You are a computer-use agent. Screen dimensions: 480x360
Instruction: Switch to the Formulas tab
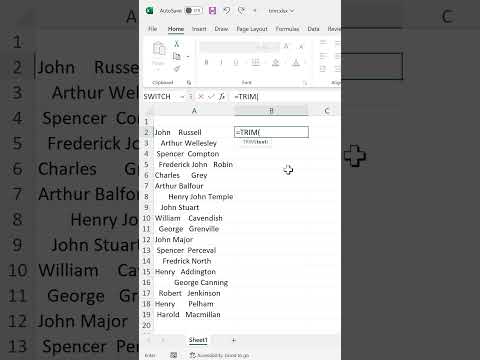coord(287,29)
